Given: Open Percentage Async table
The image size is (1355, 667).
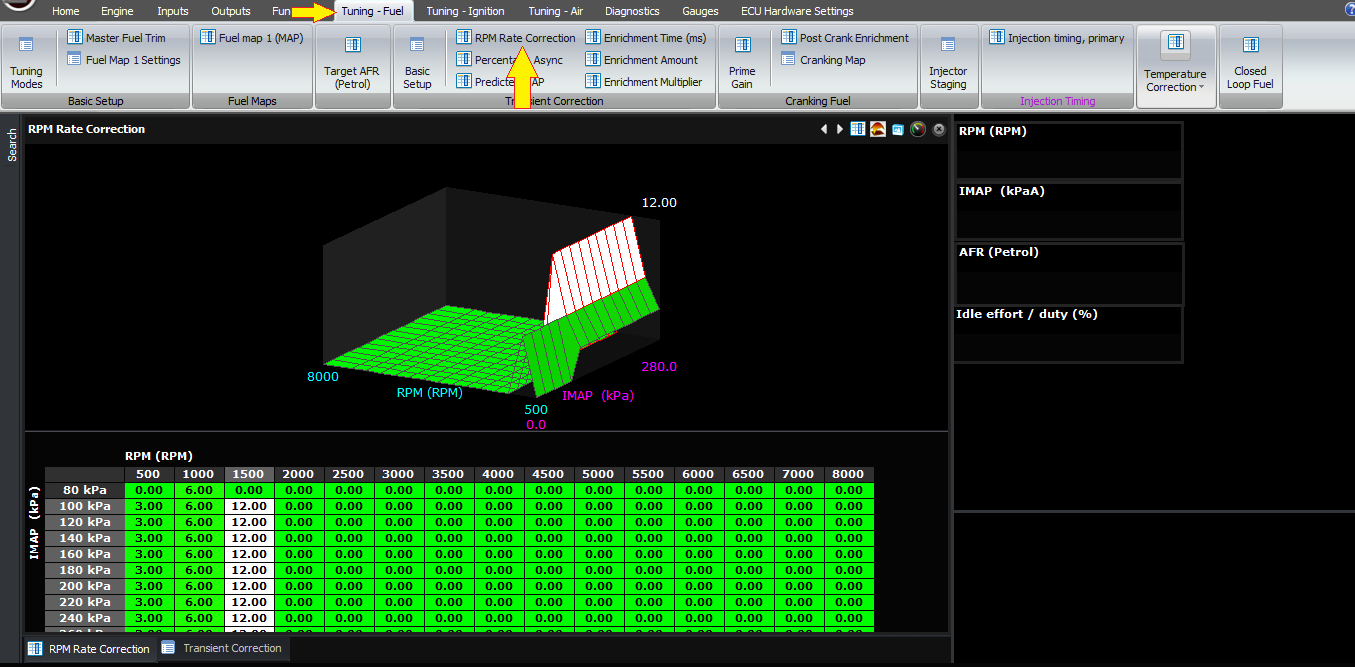Looking at the screenshot, I should click(x=510, y=60).
